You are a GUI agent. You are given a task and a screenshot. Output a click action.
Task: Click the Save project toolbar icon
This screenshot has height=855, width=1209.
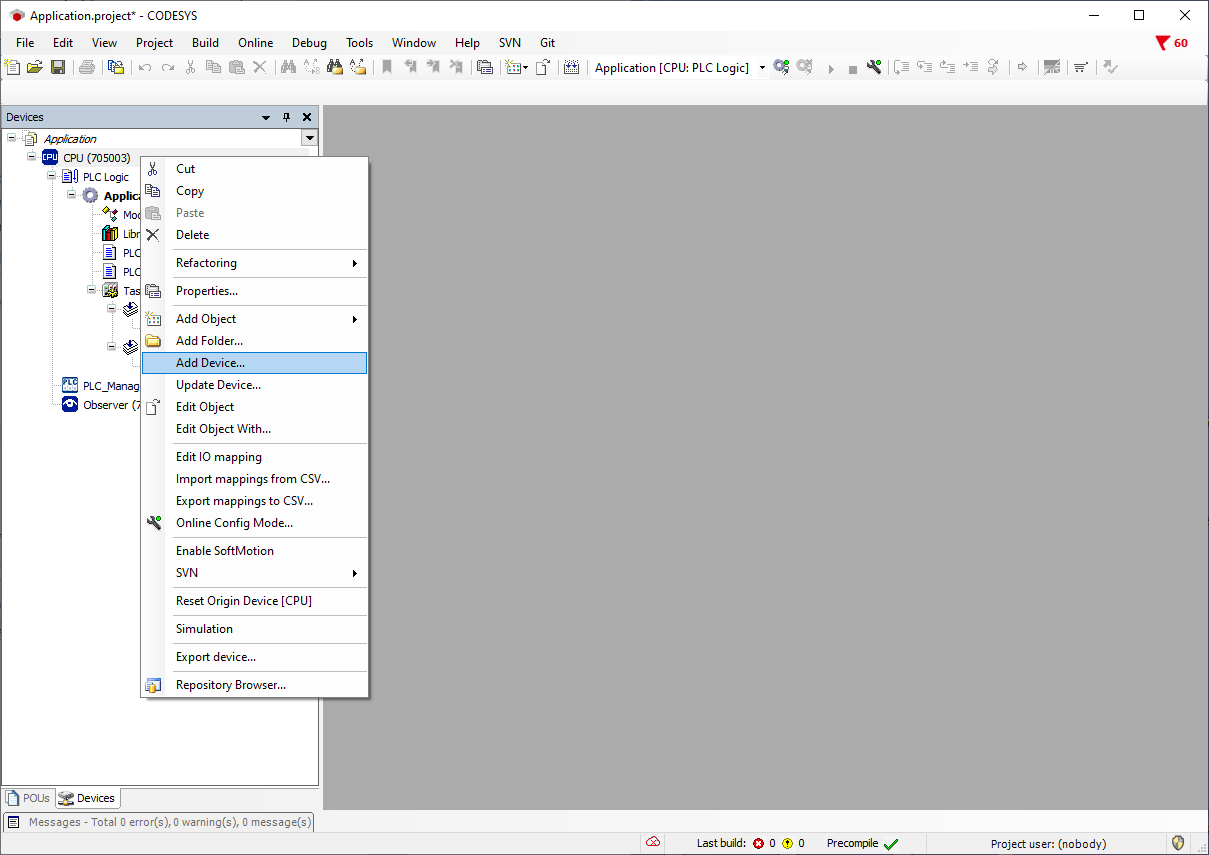click(x=58, y=67)
